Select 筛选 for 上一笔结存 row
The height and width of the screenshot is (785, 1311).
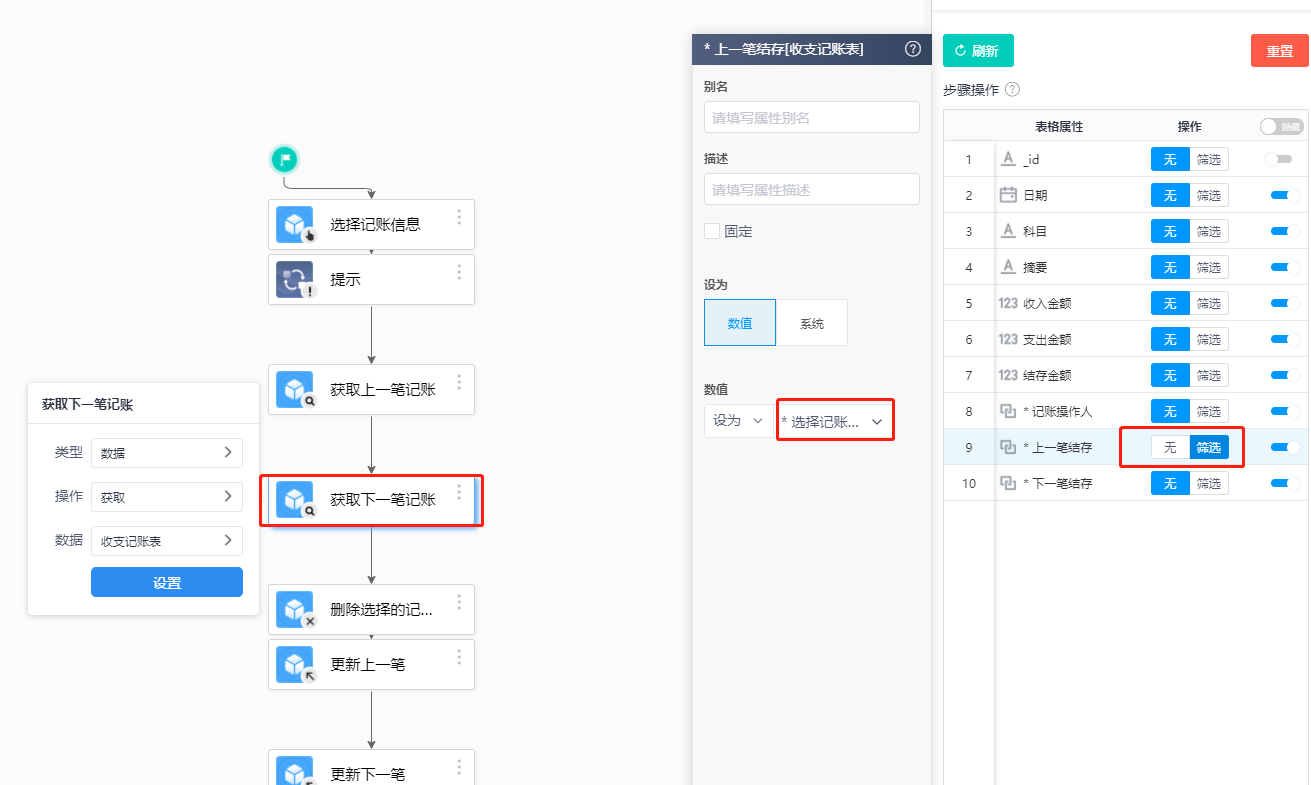pos(1209,447)
